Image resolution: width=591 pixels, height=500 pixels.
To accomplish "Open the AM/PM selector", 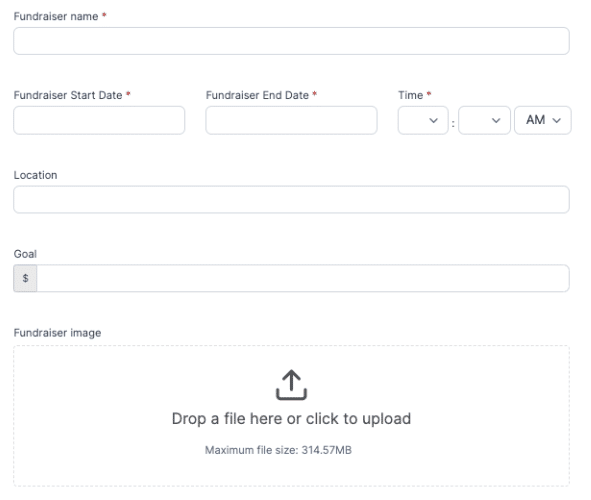I will tap(543, 120).
